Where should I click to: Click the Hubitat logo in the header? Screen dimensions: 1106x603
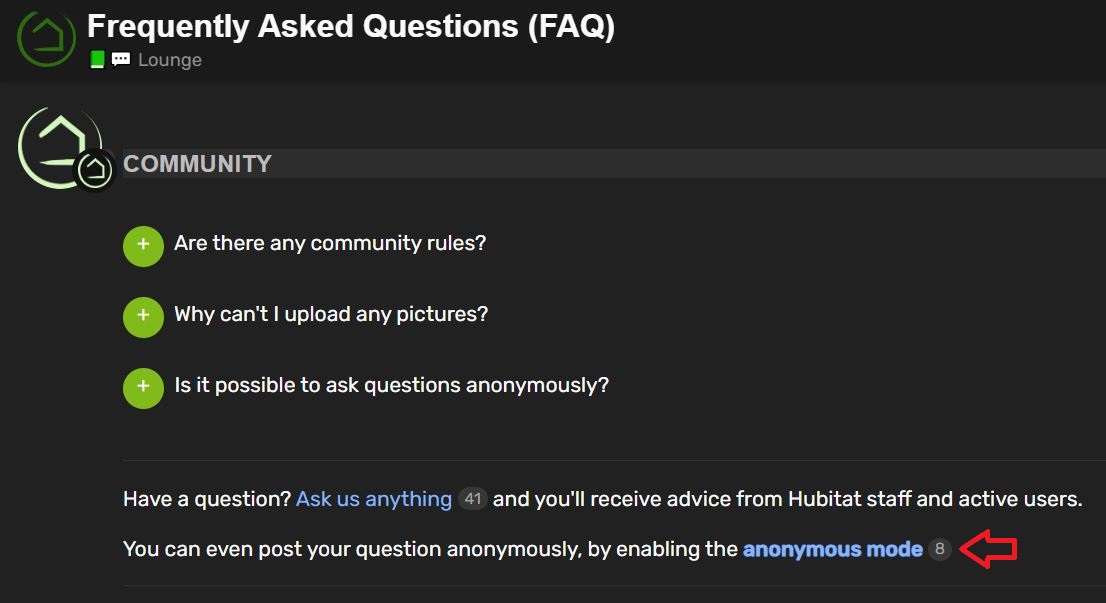pyautogui.click(x=46, y=38)
